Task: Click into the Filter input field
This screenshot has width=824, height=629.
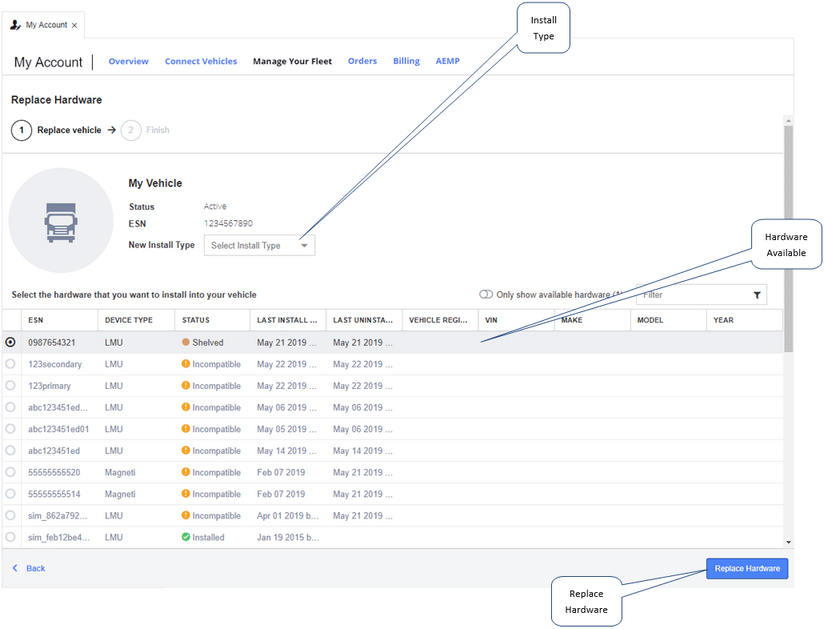Action: coord(692,295)
